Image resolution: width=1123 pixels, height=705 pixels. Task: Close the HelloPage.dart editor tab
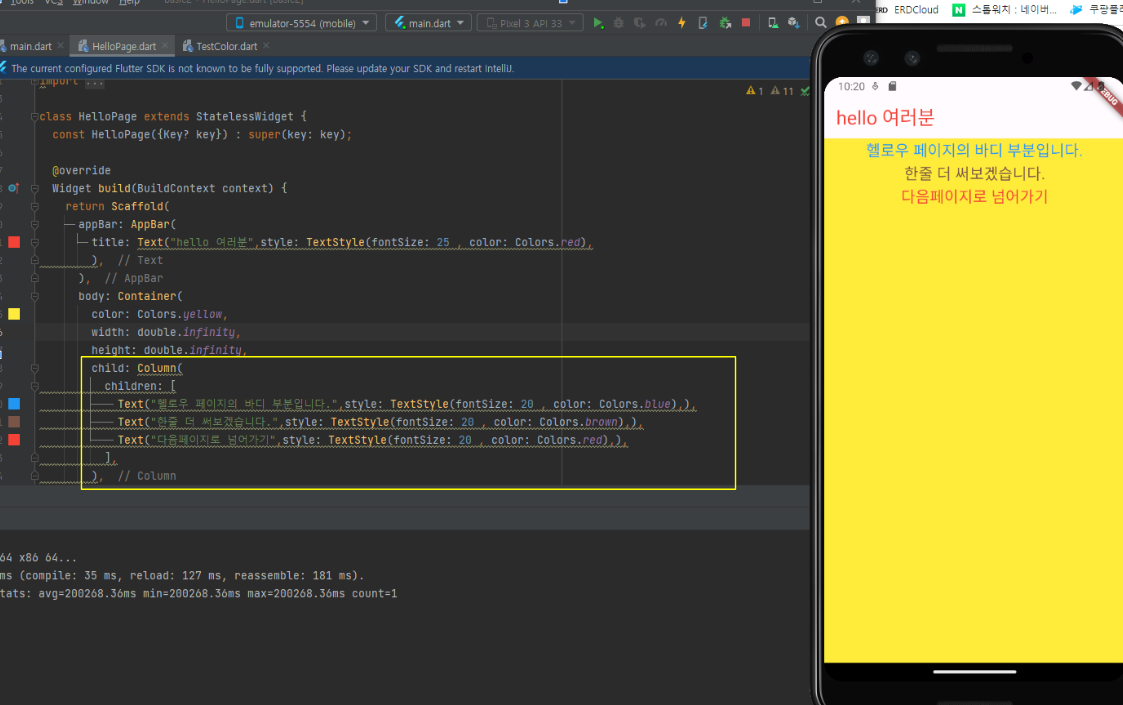pos(165,46)
